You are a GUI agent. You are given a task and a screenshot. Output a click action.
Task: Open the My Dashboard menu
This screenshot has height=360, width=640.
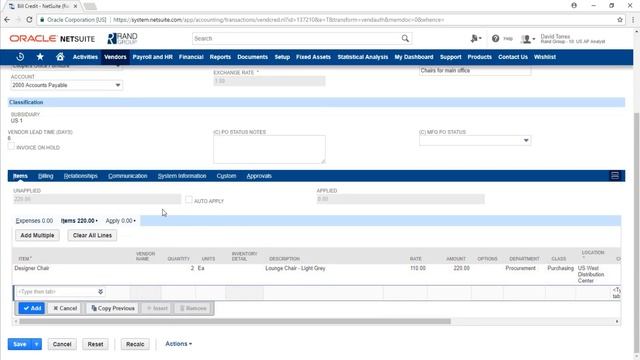coord(413,57)
